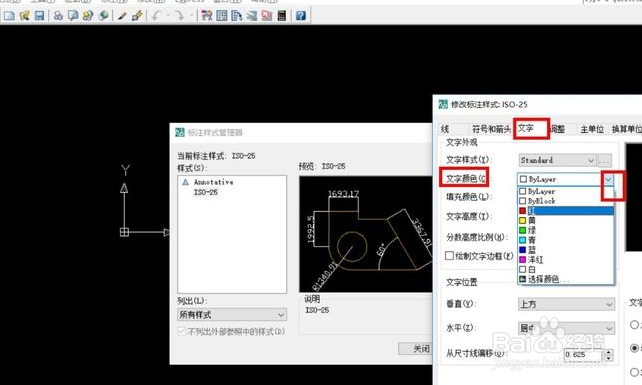Open the 水平 居中 dropdown
This screenshot has height=385, width=642.
coord(566,328)
